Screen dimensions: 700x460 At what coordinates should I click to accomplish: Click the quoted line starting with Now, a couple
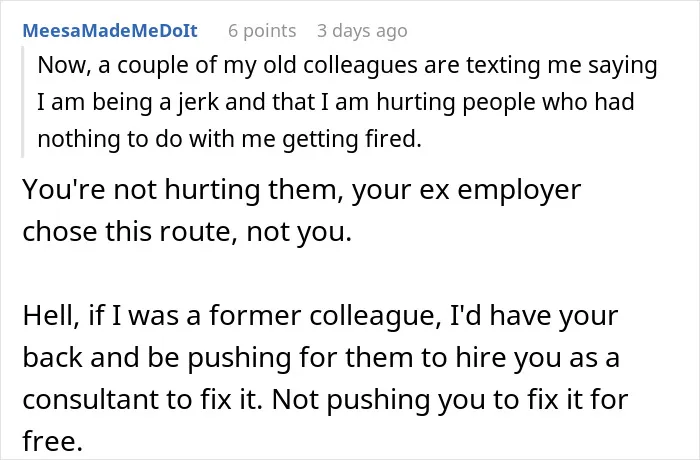click(347, 65)
